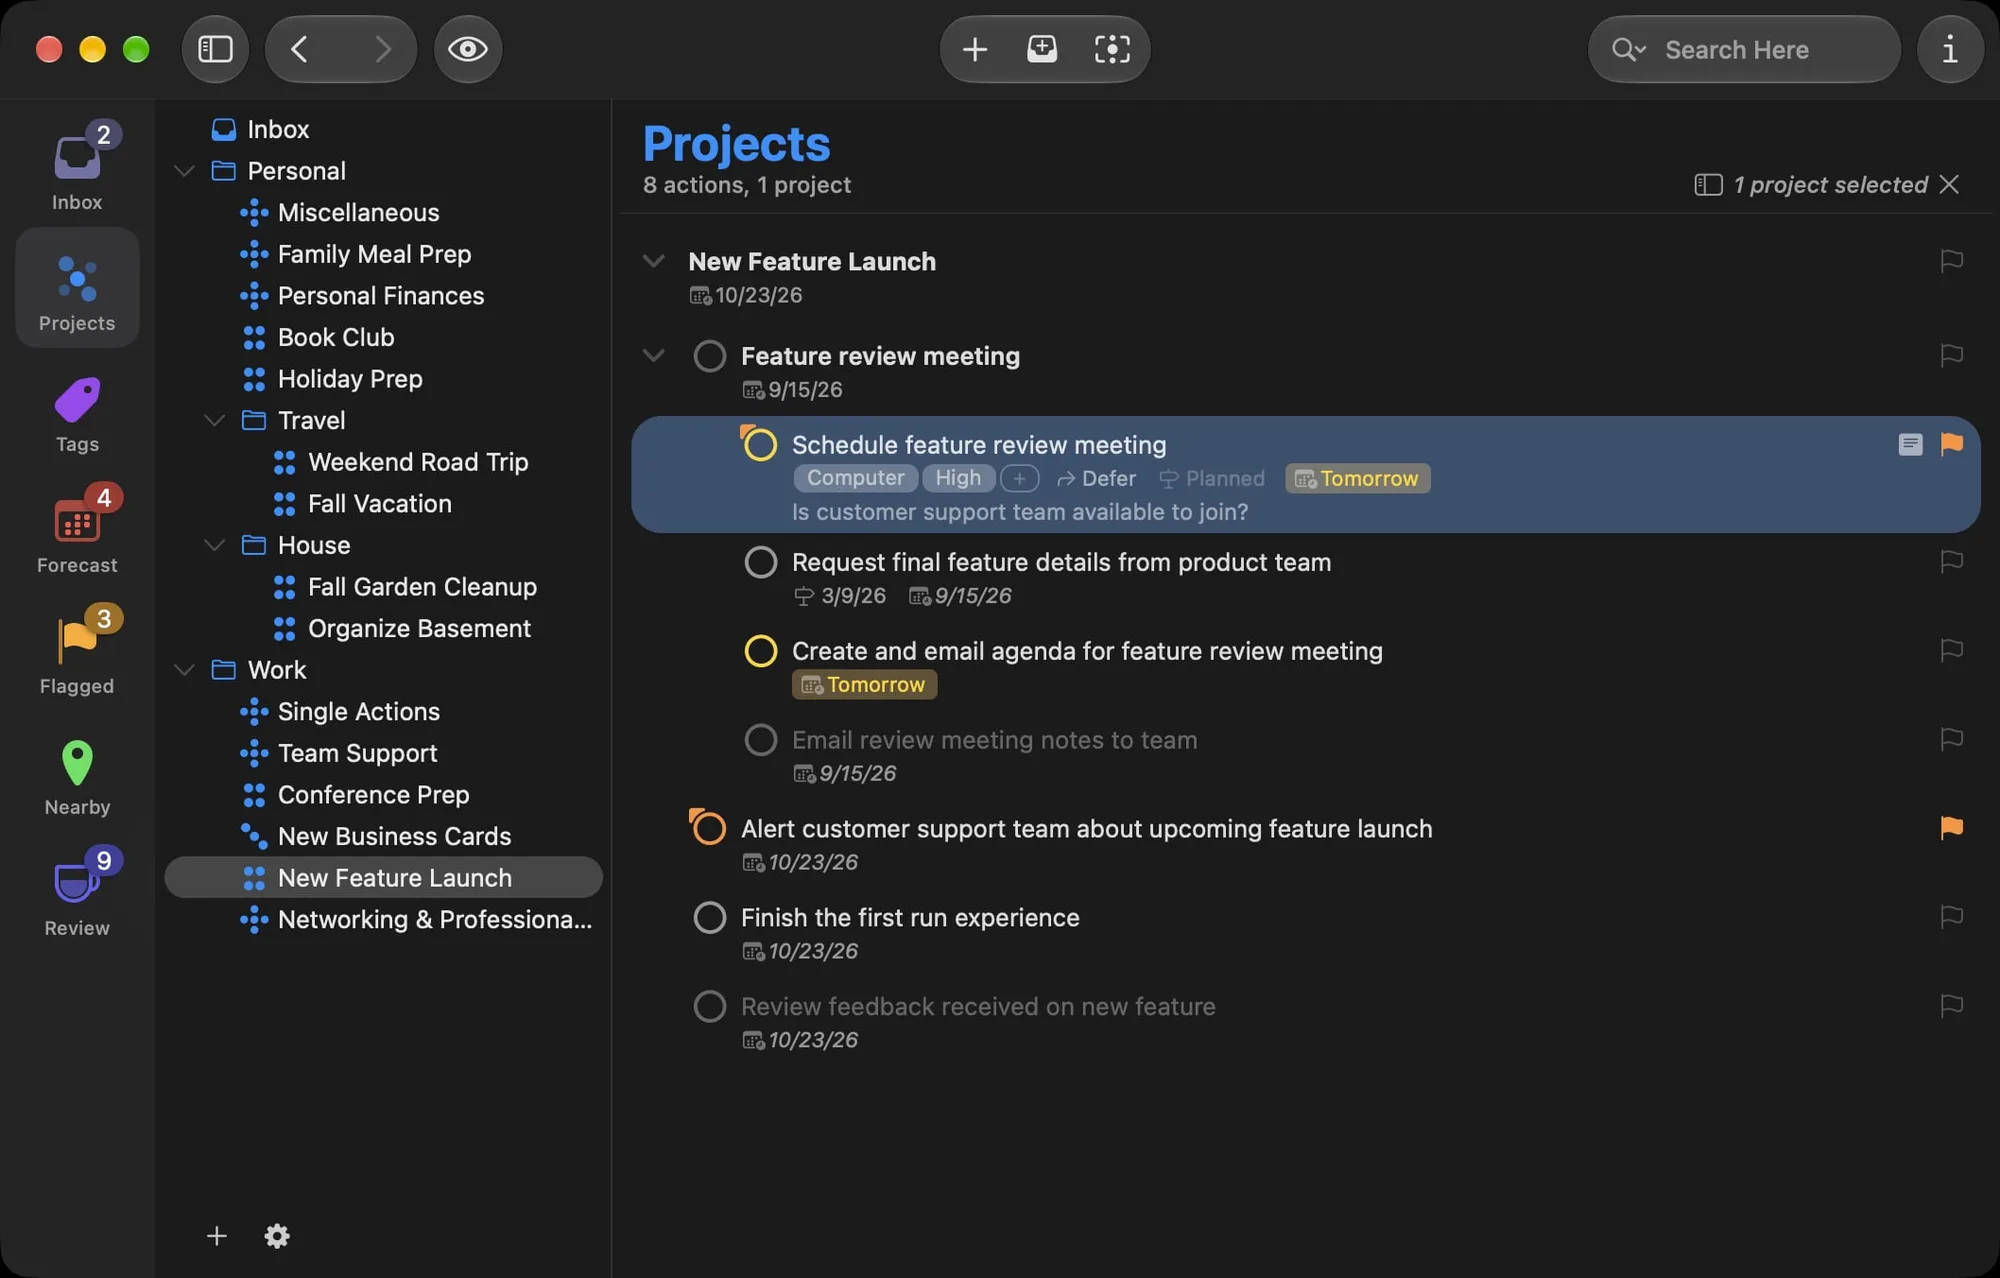
Task: Collapse the Personal folder
Action: coord(184,171)
